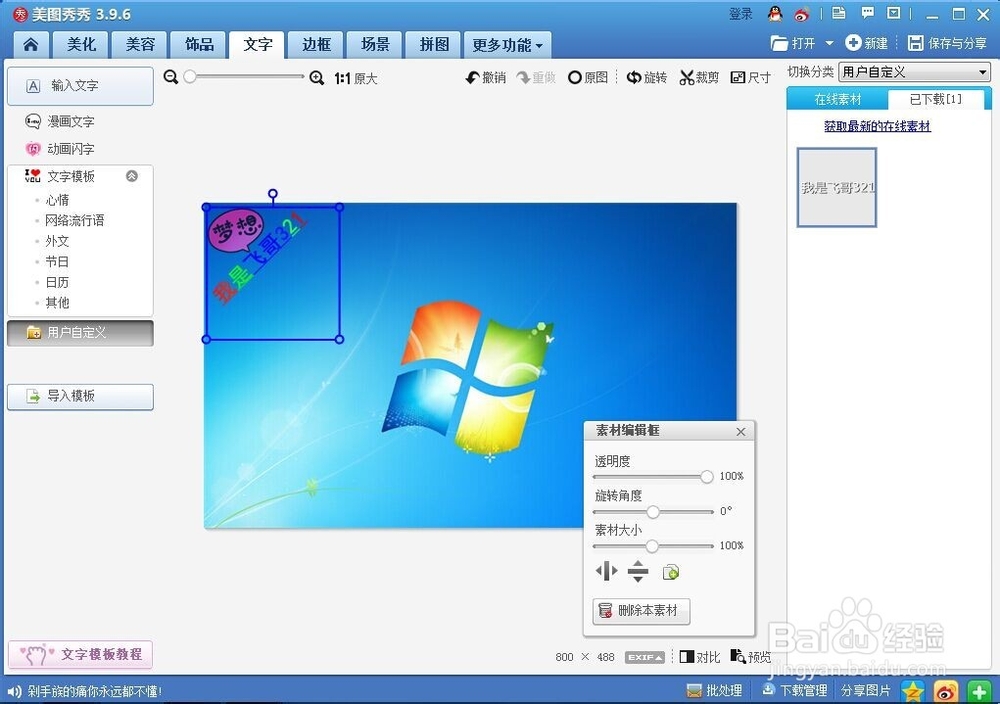Switch to the 已下载[1] tab
1000x704 pixels.
[x=935, y=99]
